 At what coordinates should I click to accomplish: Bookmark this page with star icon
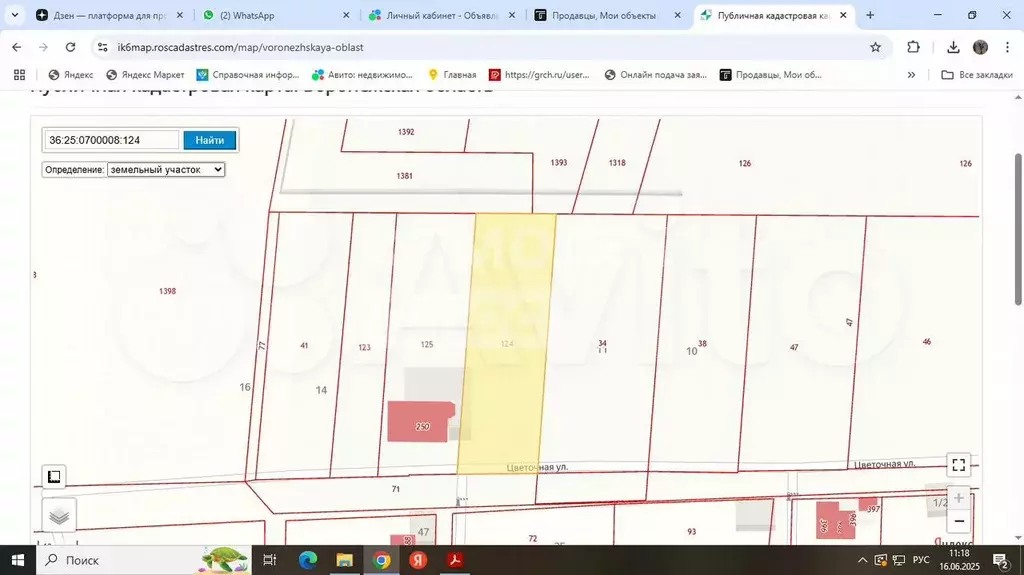pyautogui.click(x=875, y=47)
